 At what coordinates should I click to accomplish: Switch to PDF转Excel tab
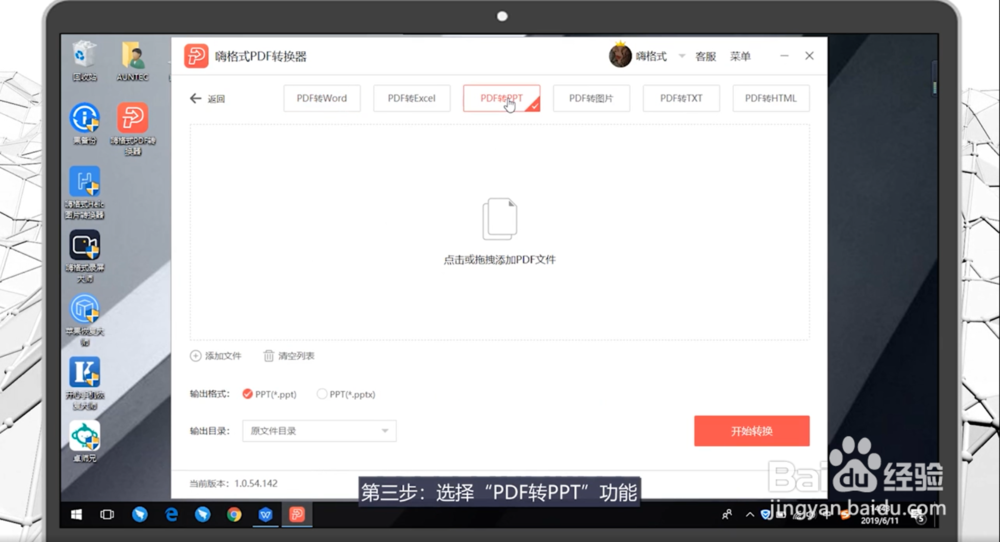coord(411,98)
